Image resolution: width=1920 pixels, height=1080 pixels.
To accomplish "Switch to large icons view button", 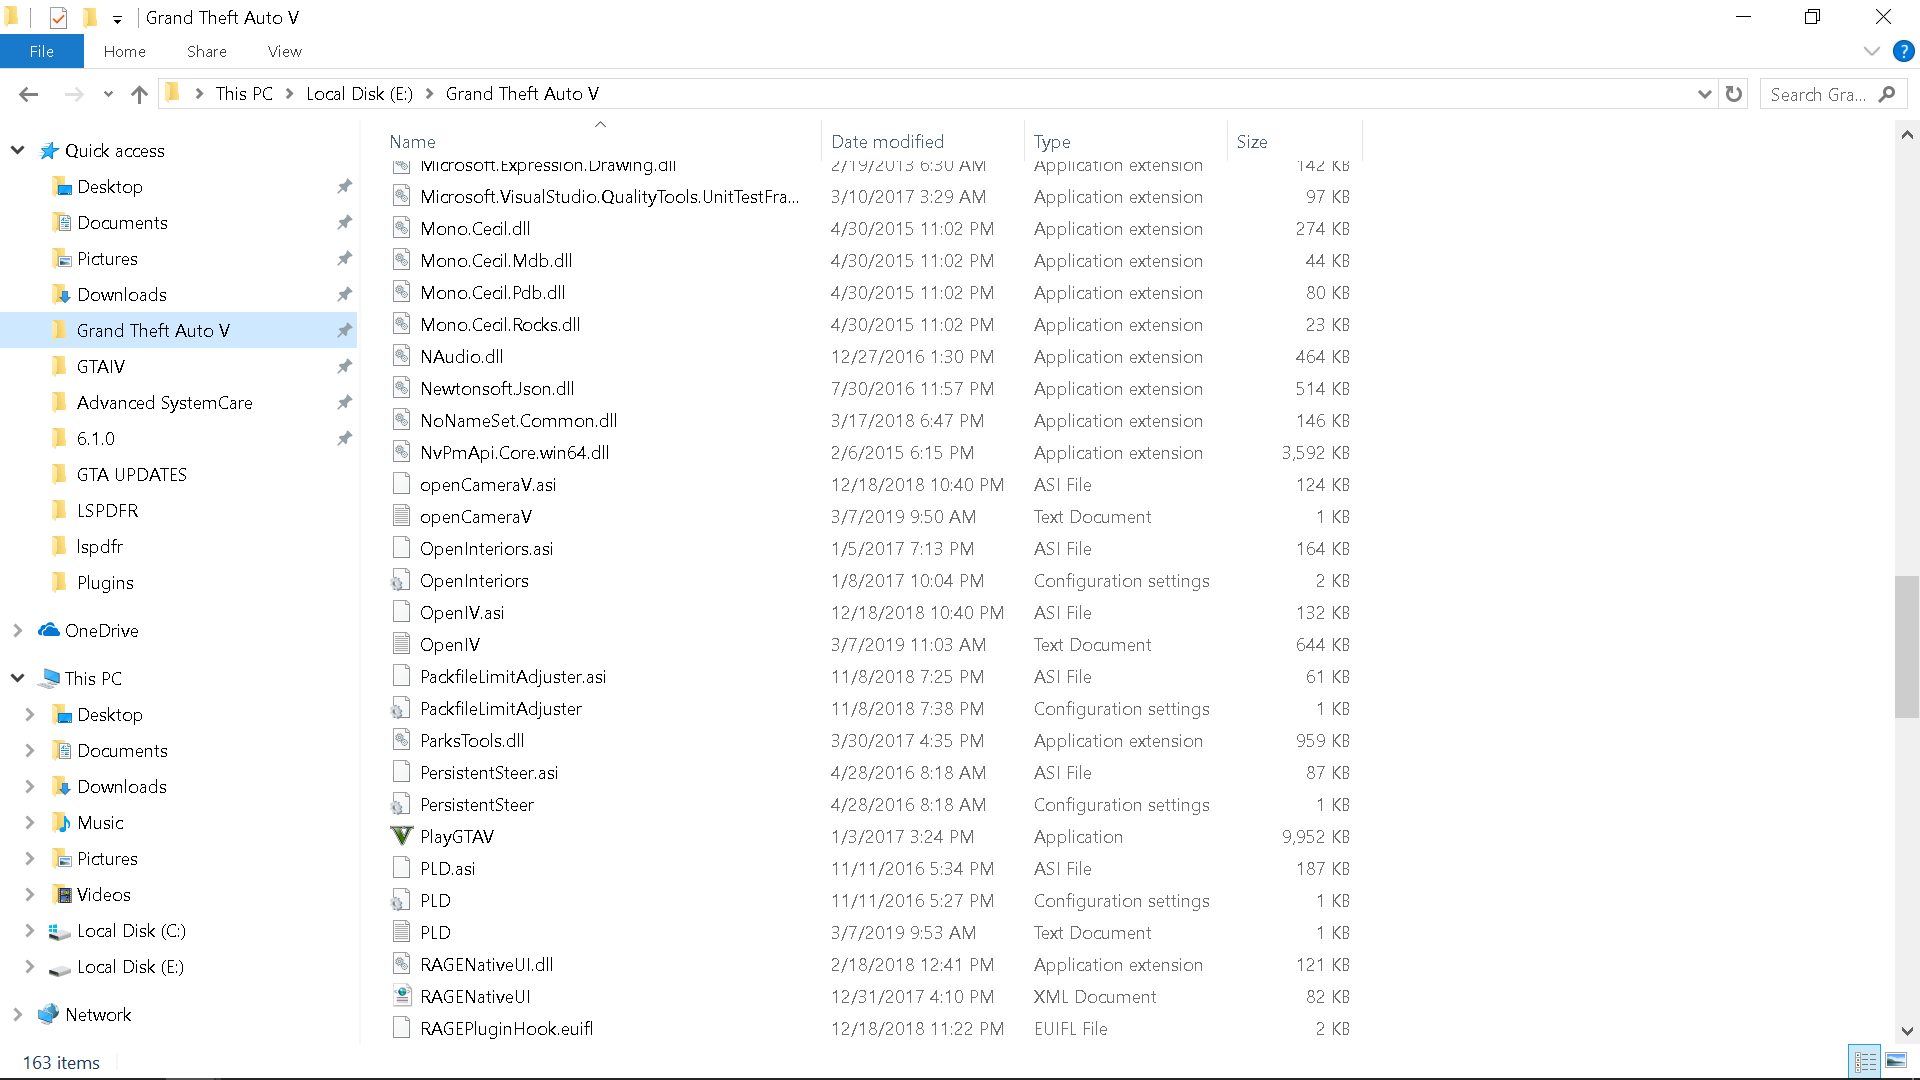I will (1896, 1061).
